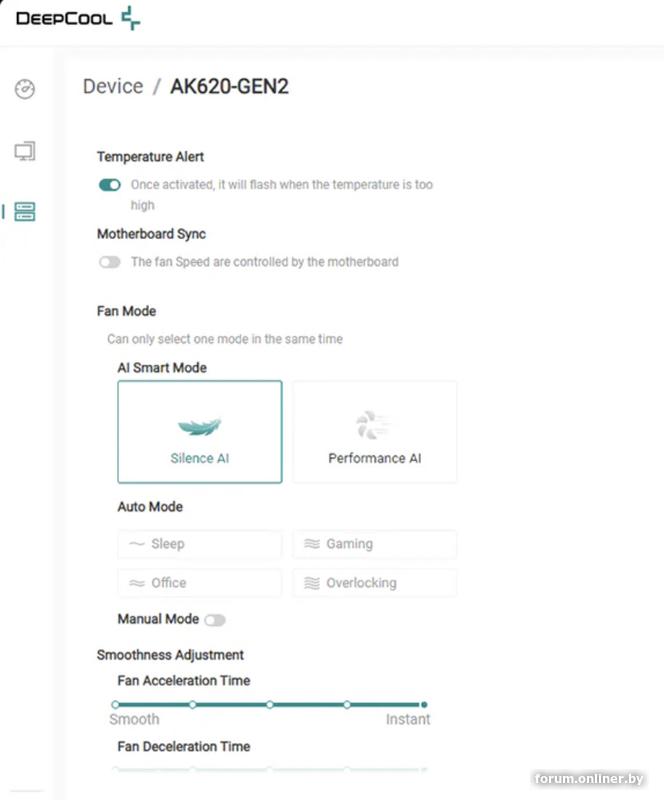Disable the Temperature Alert toggle

[109, 185]
